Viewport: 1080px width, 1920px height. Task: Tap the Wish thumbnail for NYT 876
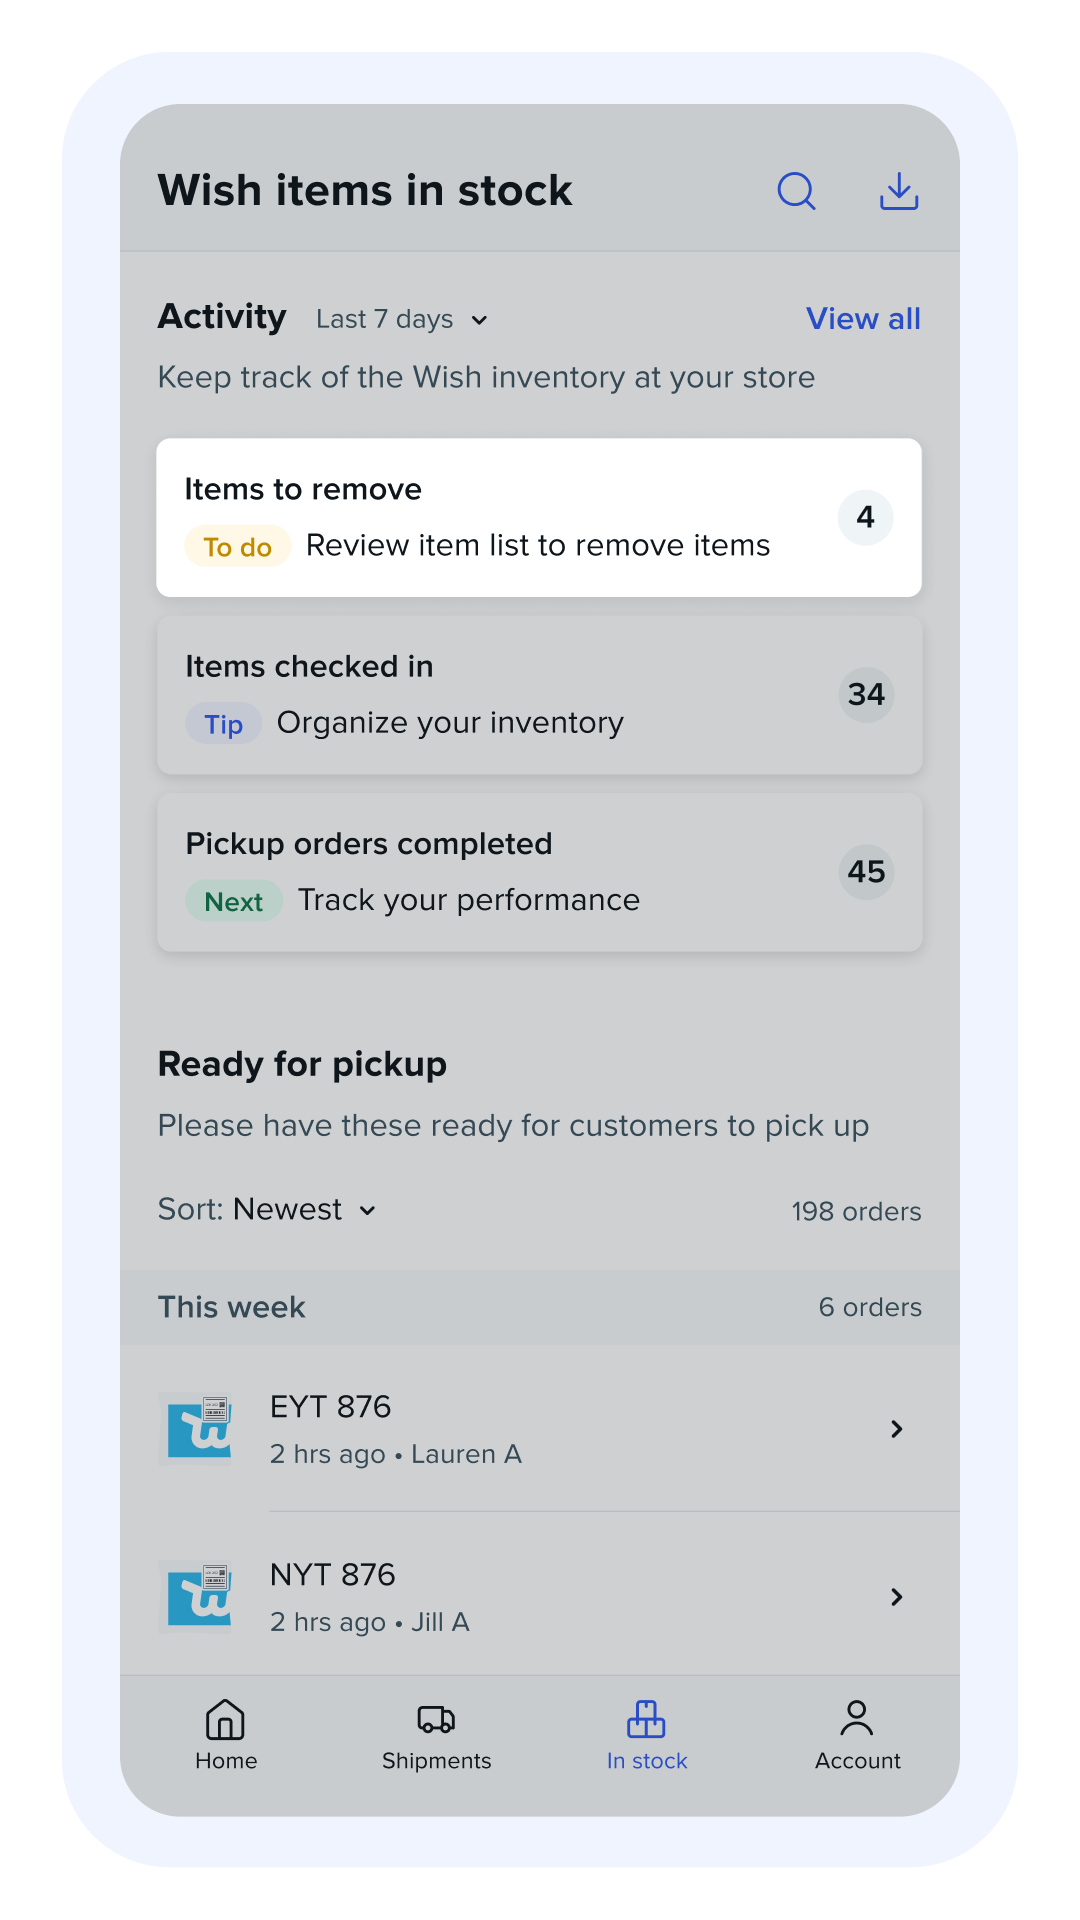(200, 1596)
